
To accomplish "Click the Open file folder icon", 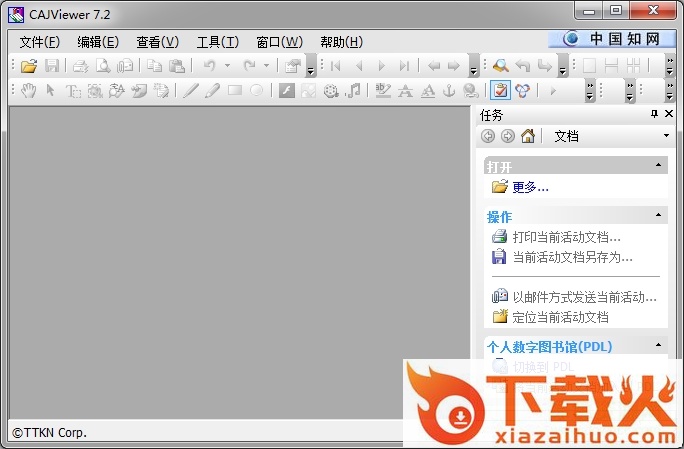I will click(x=29, y=66).
